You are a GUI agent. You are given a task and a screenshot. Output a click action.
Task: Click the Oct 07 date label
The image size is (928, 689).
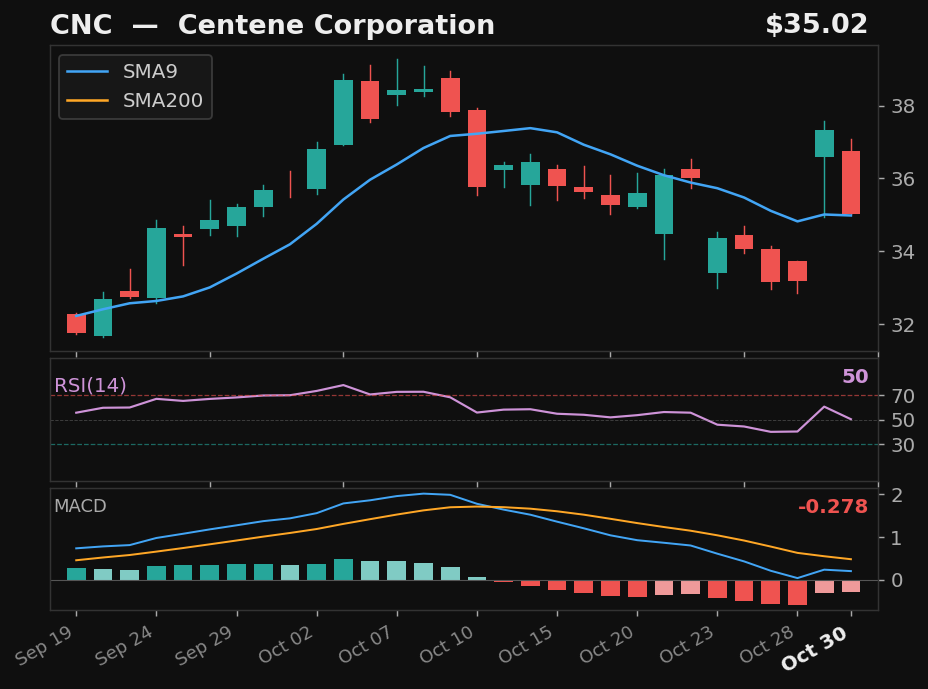366,644
